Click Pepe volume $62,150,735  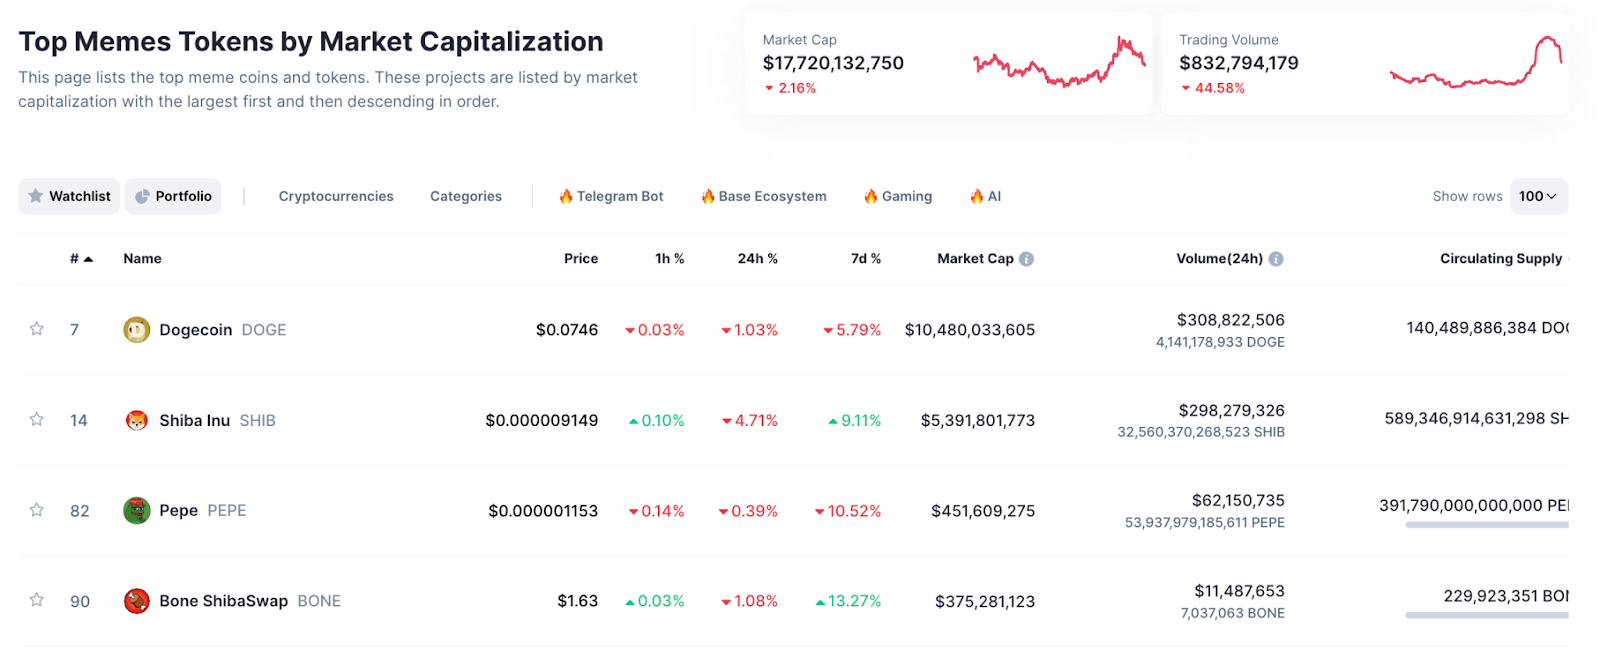point(1238,500)
